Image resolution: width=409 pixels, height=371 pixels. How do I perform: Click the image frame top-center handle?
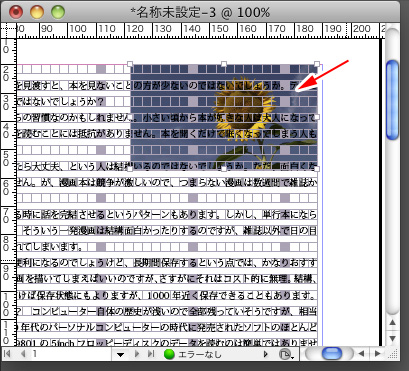pyautogui.click(x=224, y=64)
